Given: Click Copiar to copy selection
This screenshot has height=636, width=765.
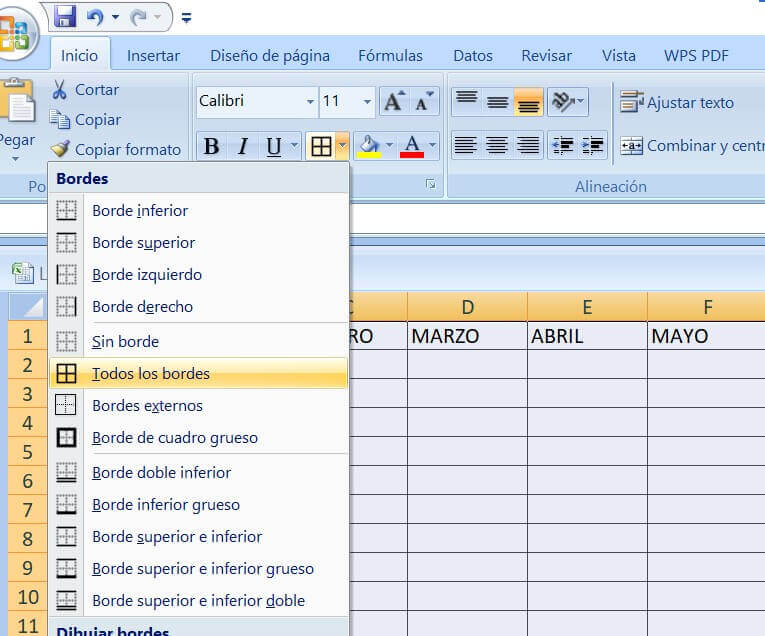Looking at the screenshot, I should pos(86,119).
